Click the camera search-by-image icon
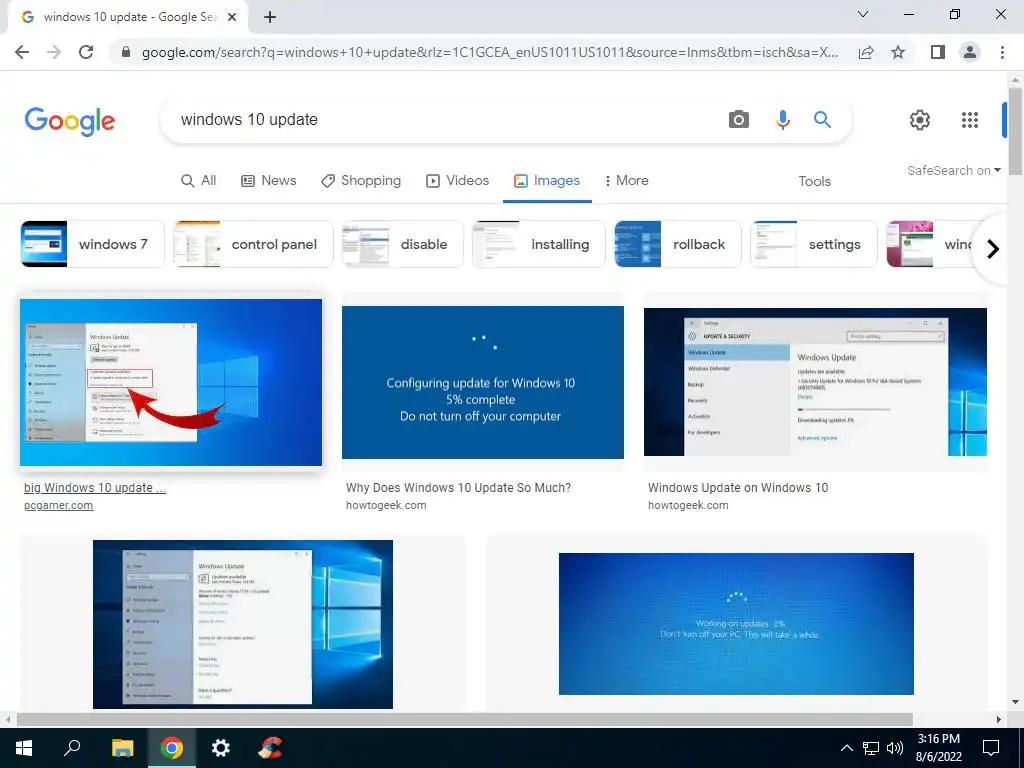This screenshot has height=768, width=1024. coord(739,120)
